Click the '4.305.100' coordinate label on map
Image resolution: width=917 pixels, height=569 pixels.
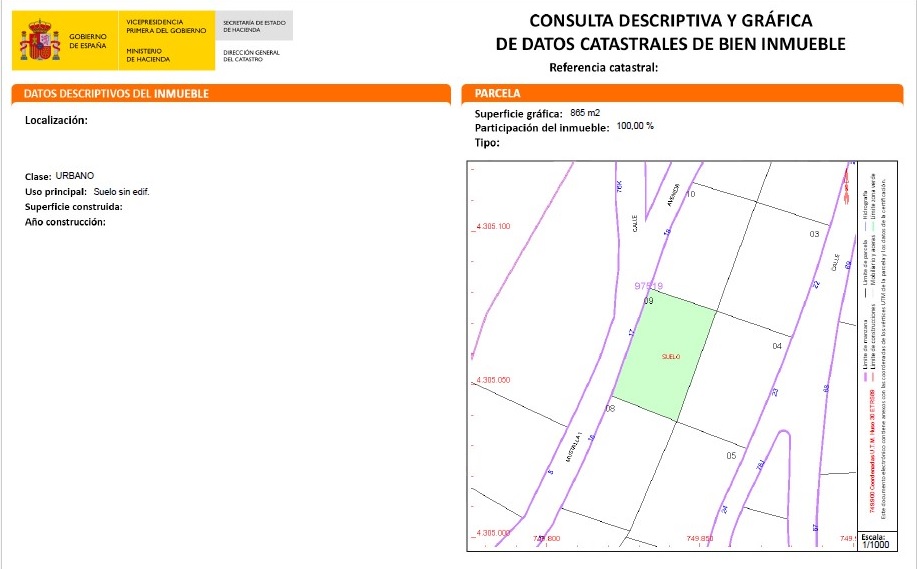pos(493,226)
